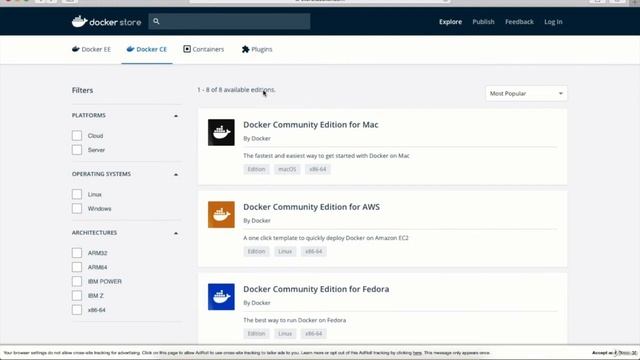Click the search magnifier icon
The height and width of the screenshot is (360, 640).
156,21
